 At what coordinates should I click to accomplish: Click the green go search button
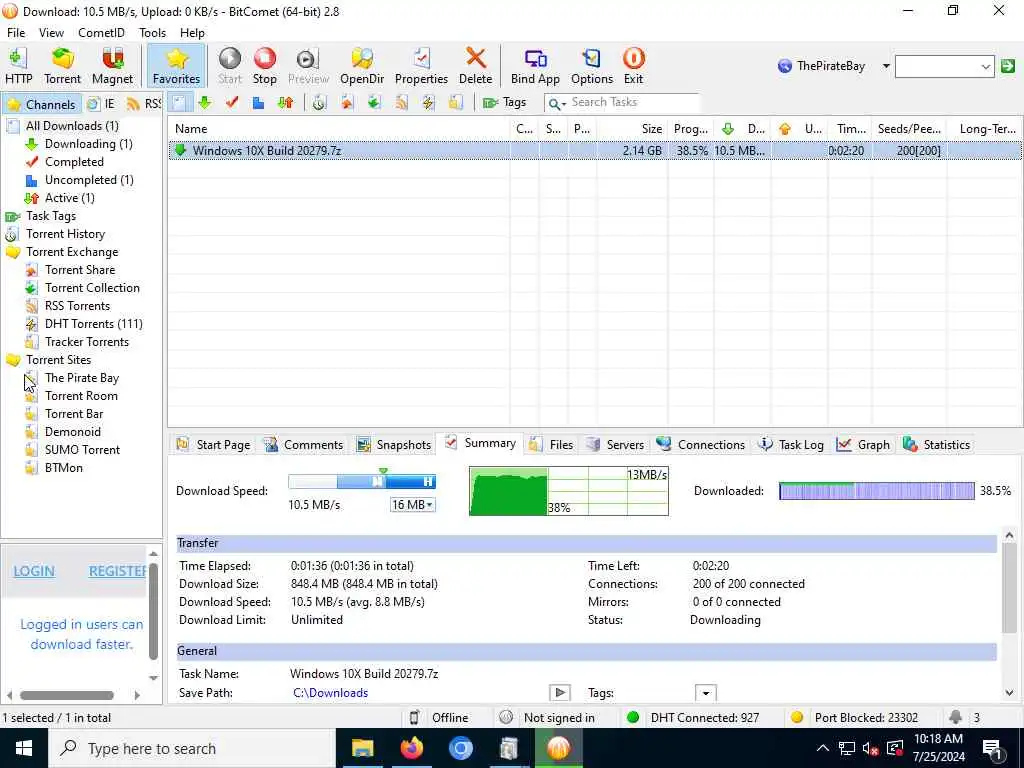point(1008,66)
